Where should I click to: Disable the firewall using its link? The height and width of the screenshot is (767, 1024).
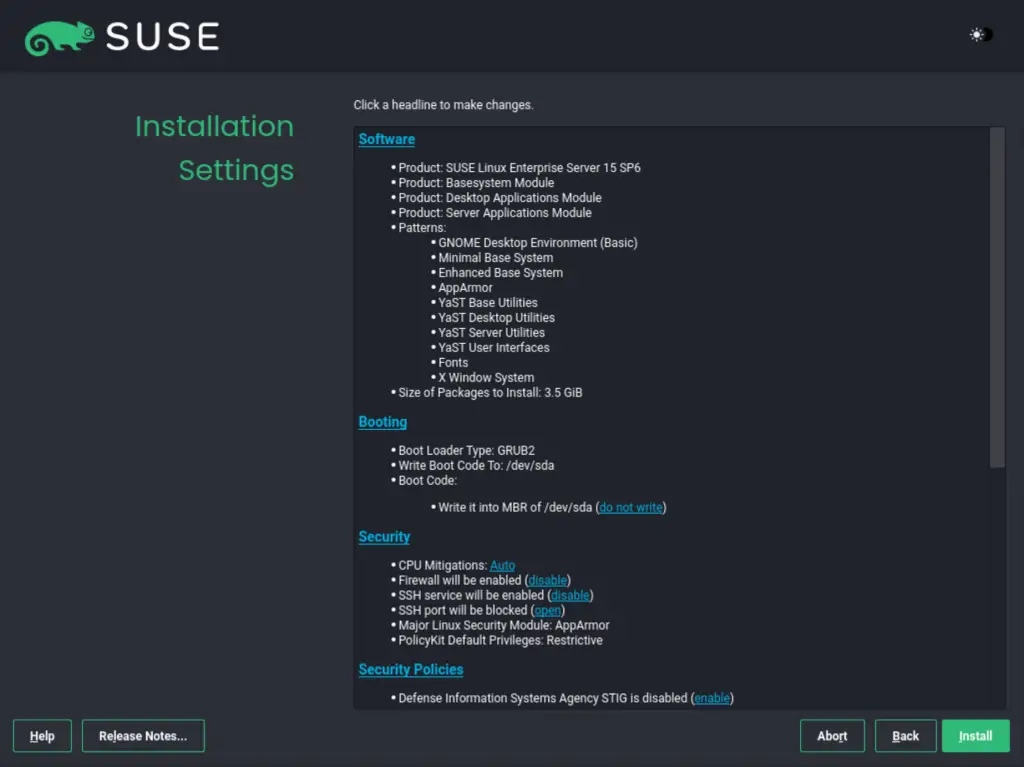(x=547, y=580)
